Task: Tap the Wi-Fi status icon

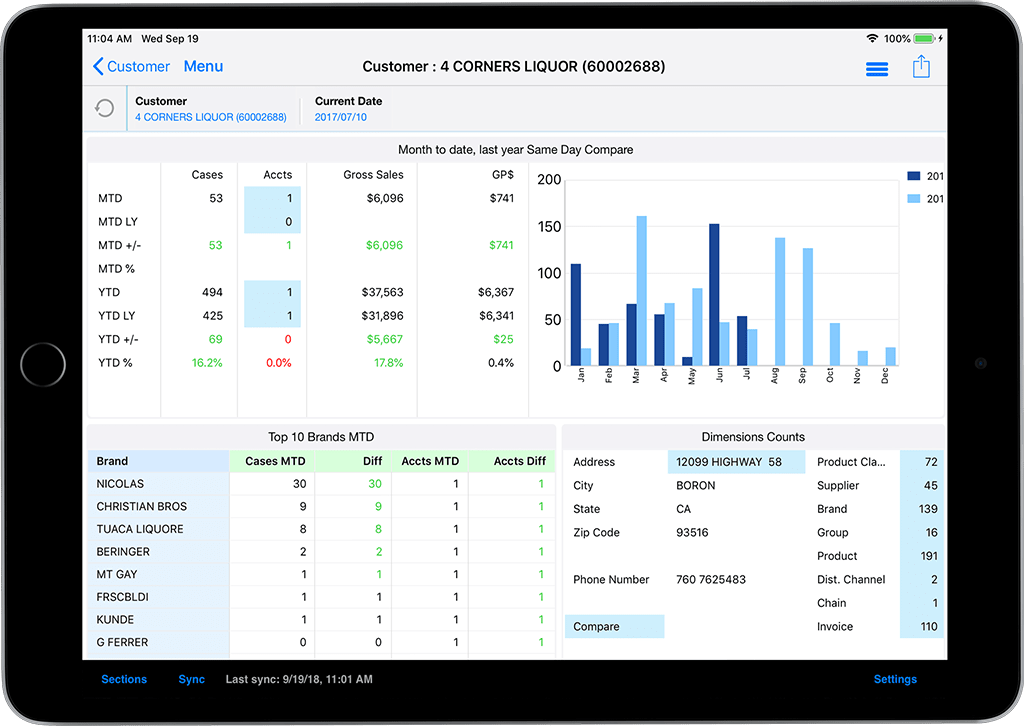Action: (872, 39)
